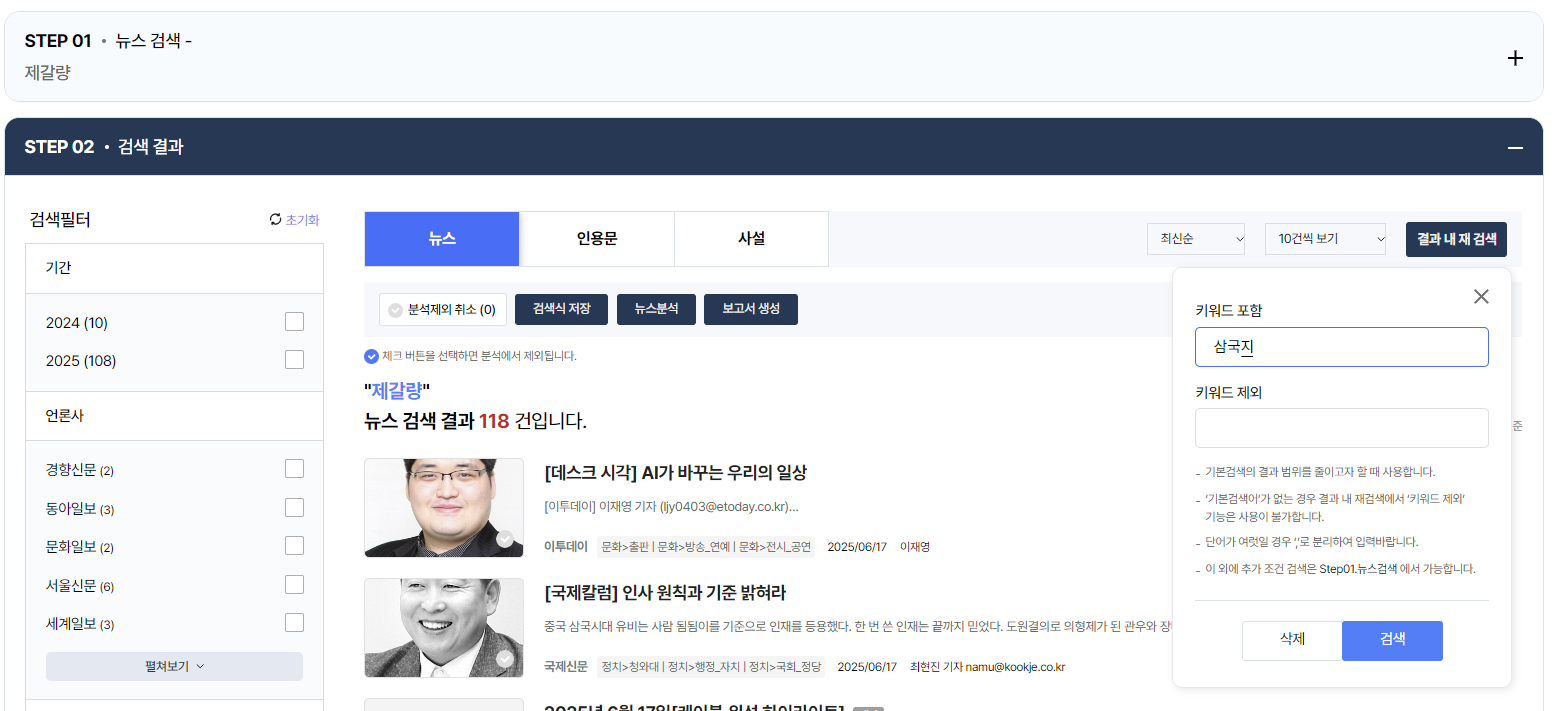Check the 2025 (108) year filter checkbox
Screen dimensions: 1555x711
point(294,360)
